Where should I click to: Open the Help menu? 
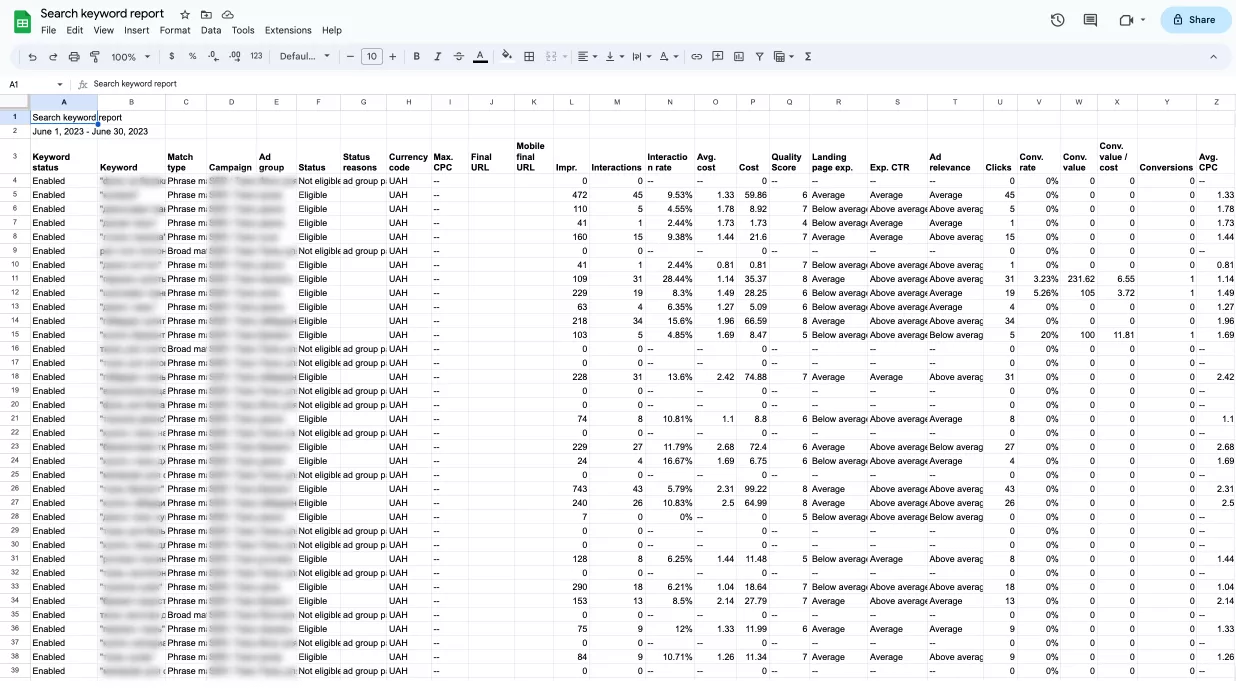[332, 31]
